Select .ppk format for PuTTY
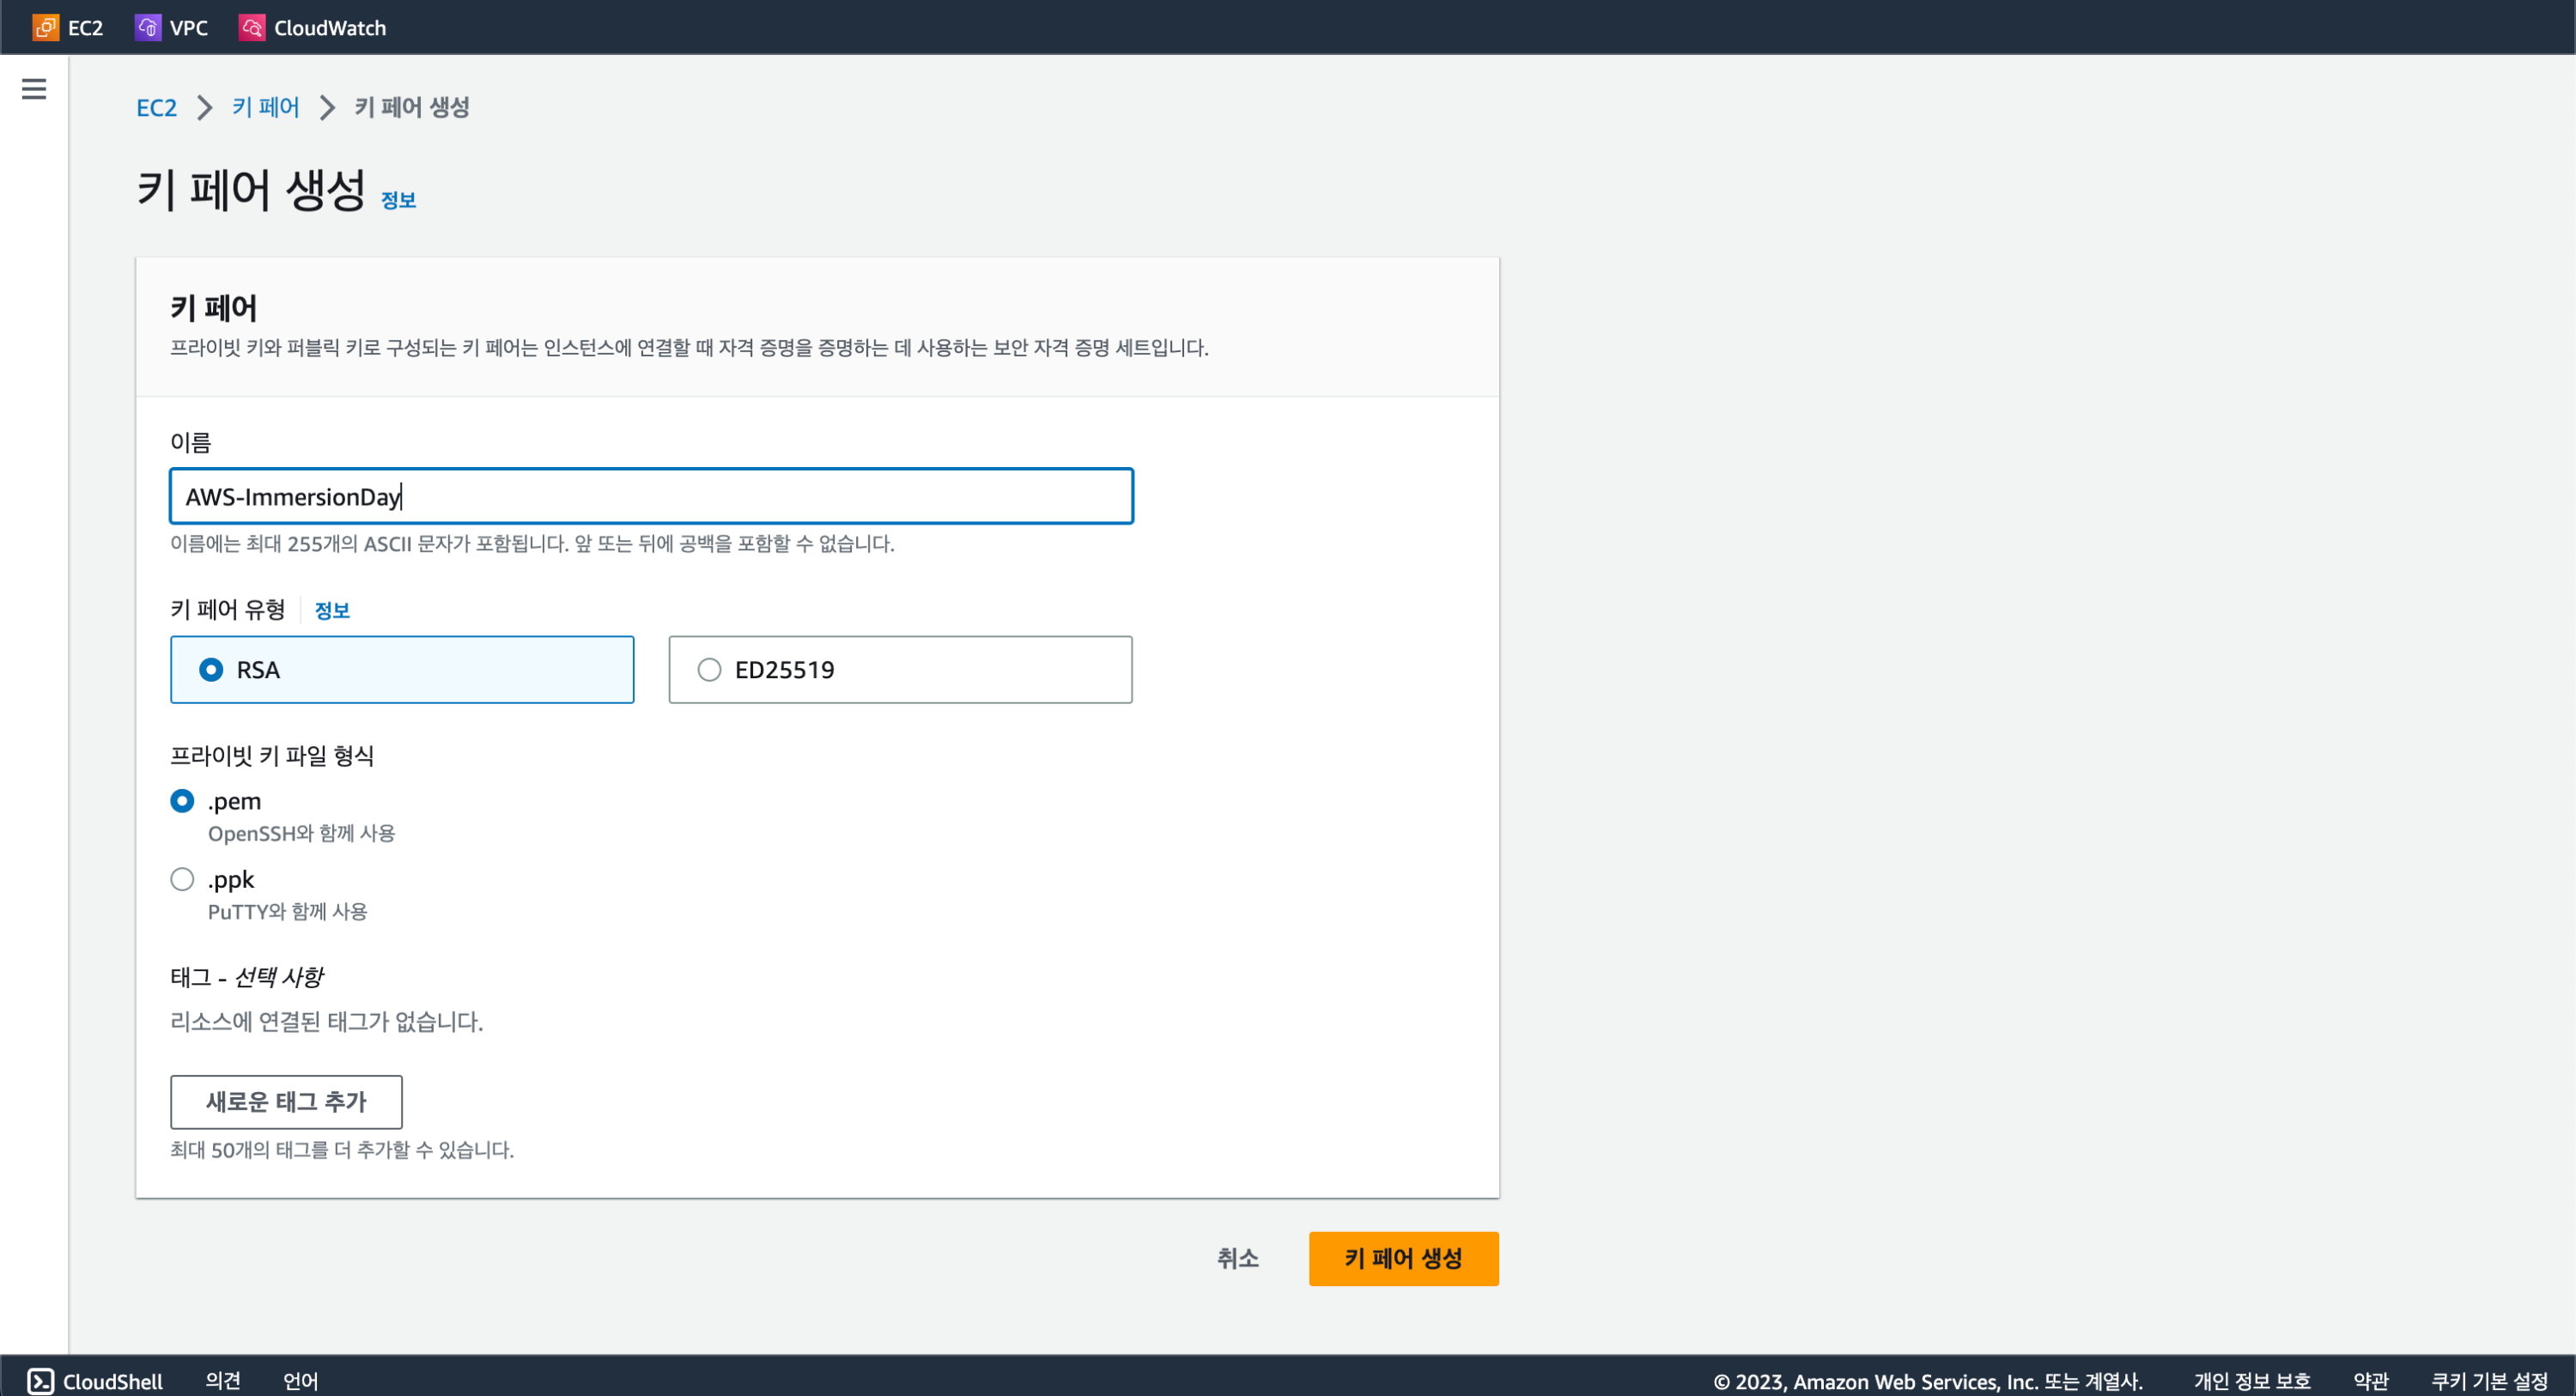Screen dimensions: 2576x1396 point(182,879)
